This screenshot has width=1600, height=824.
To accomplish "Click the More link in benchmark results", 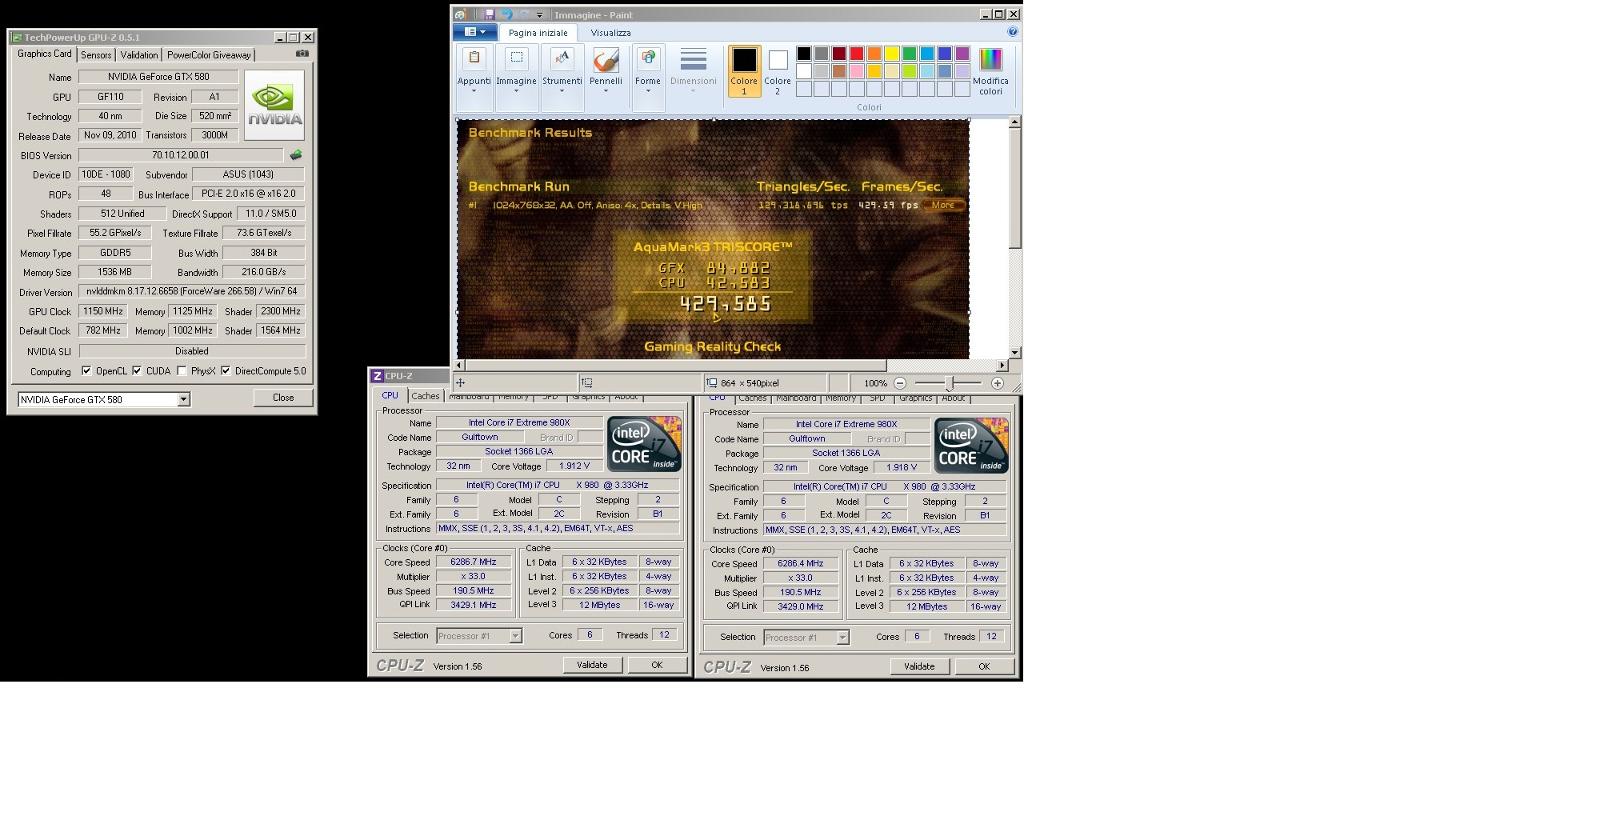I will point(943,205).
